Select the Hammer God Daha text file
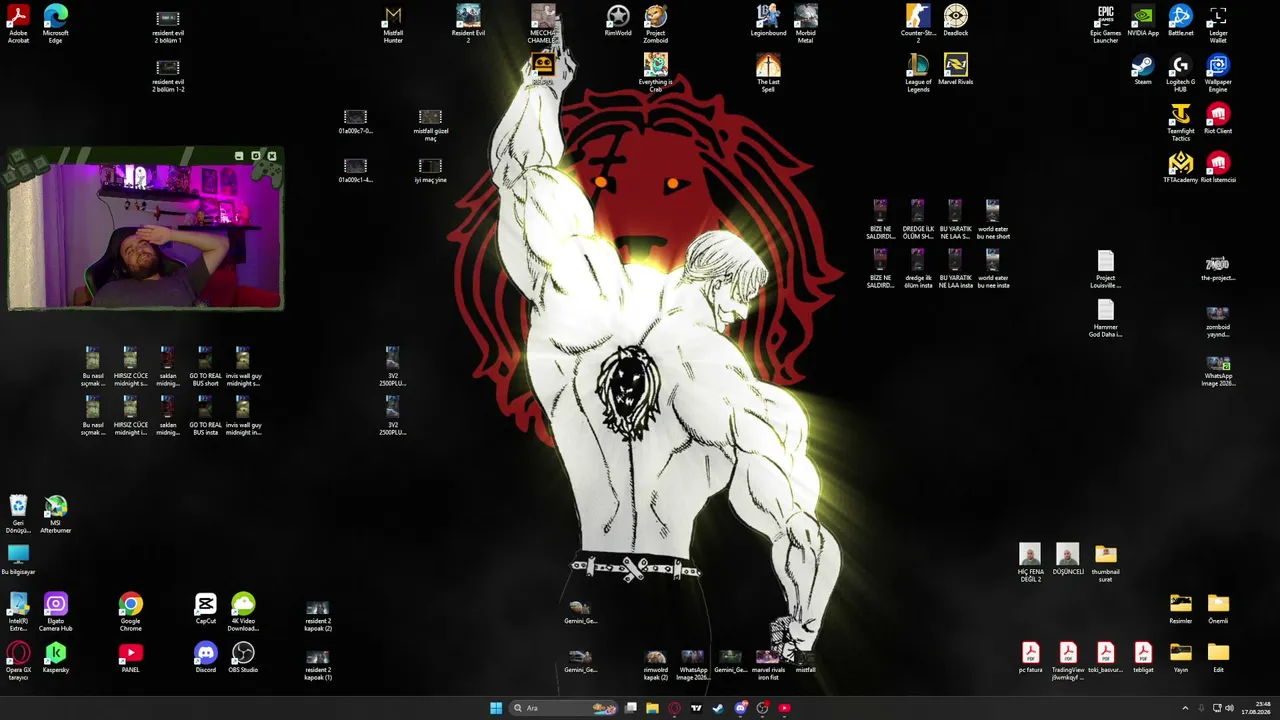This screenshot has width=1280, height=720. click(1106, 319)
